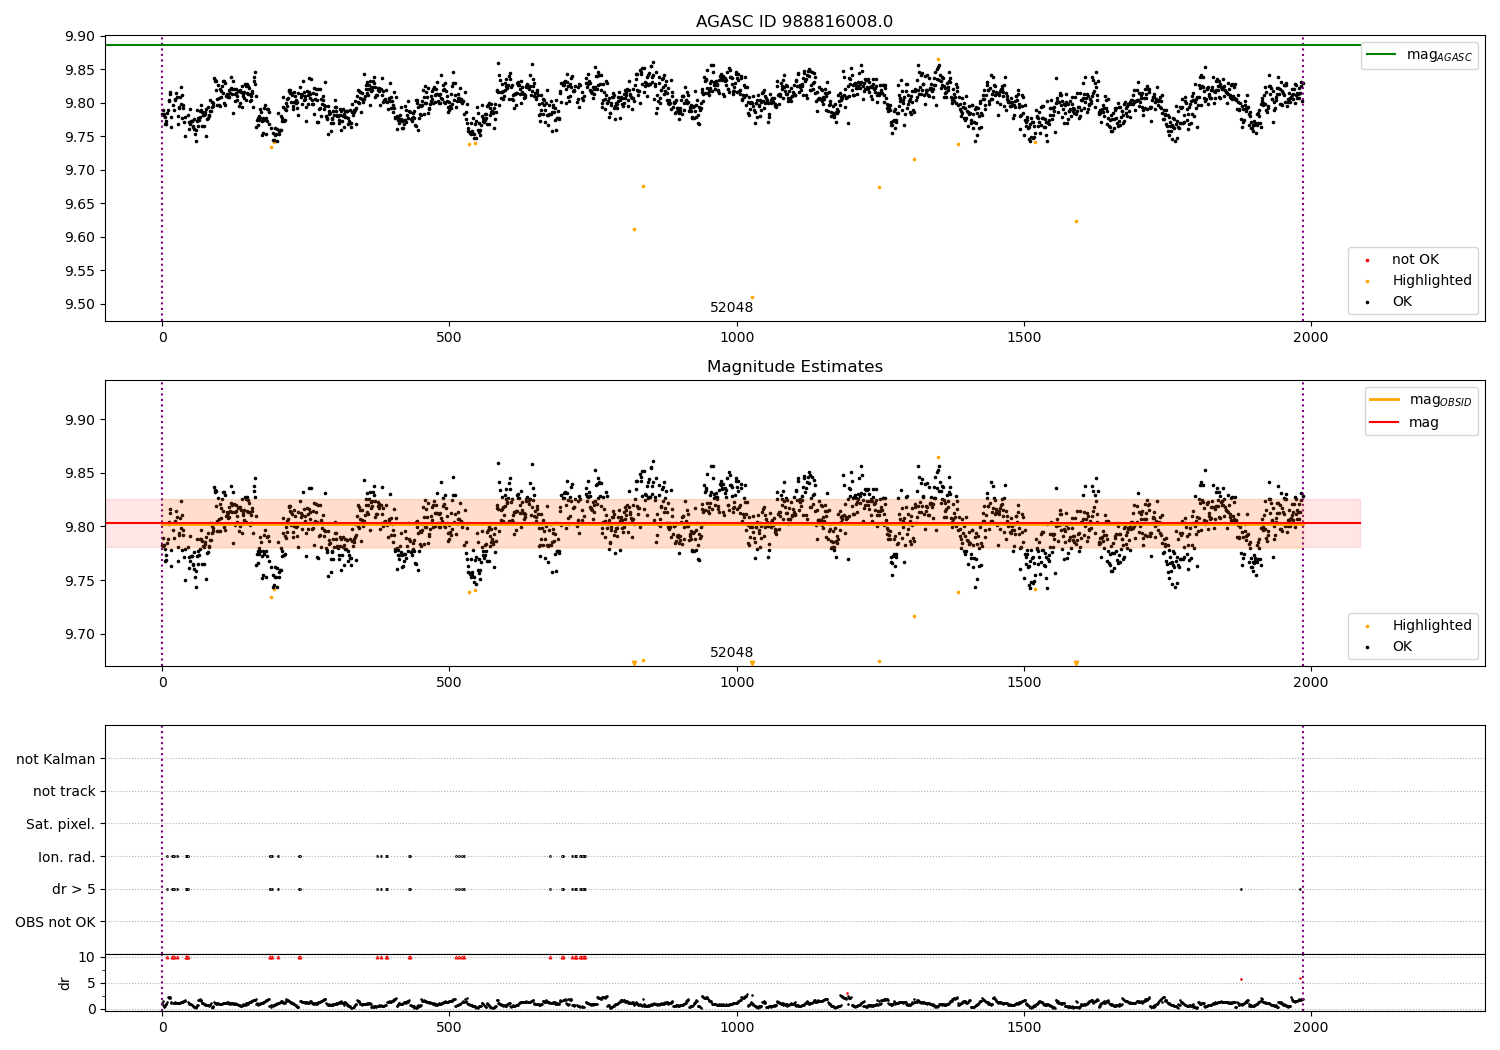Click the orange highlighted point above 9.85 in the top plot

[x=938, y=60]
